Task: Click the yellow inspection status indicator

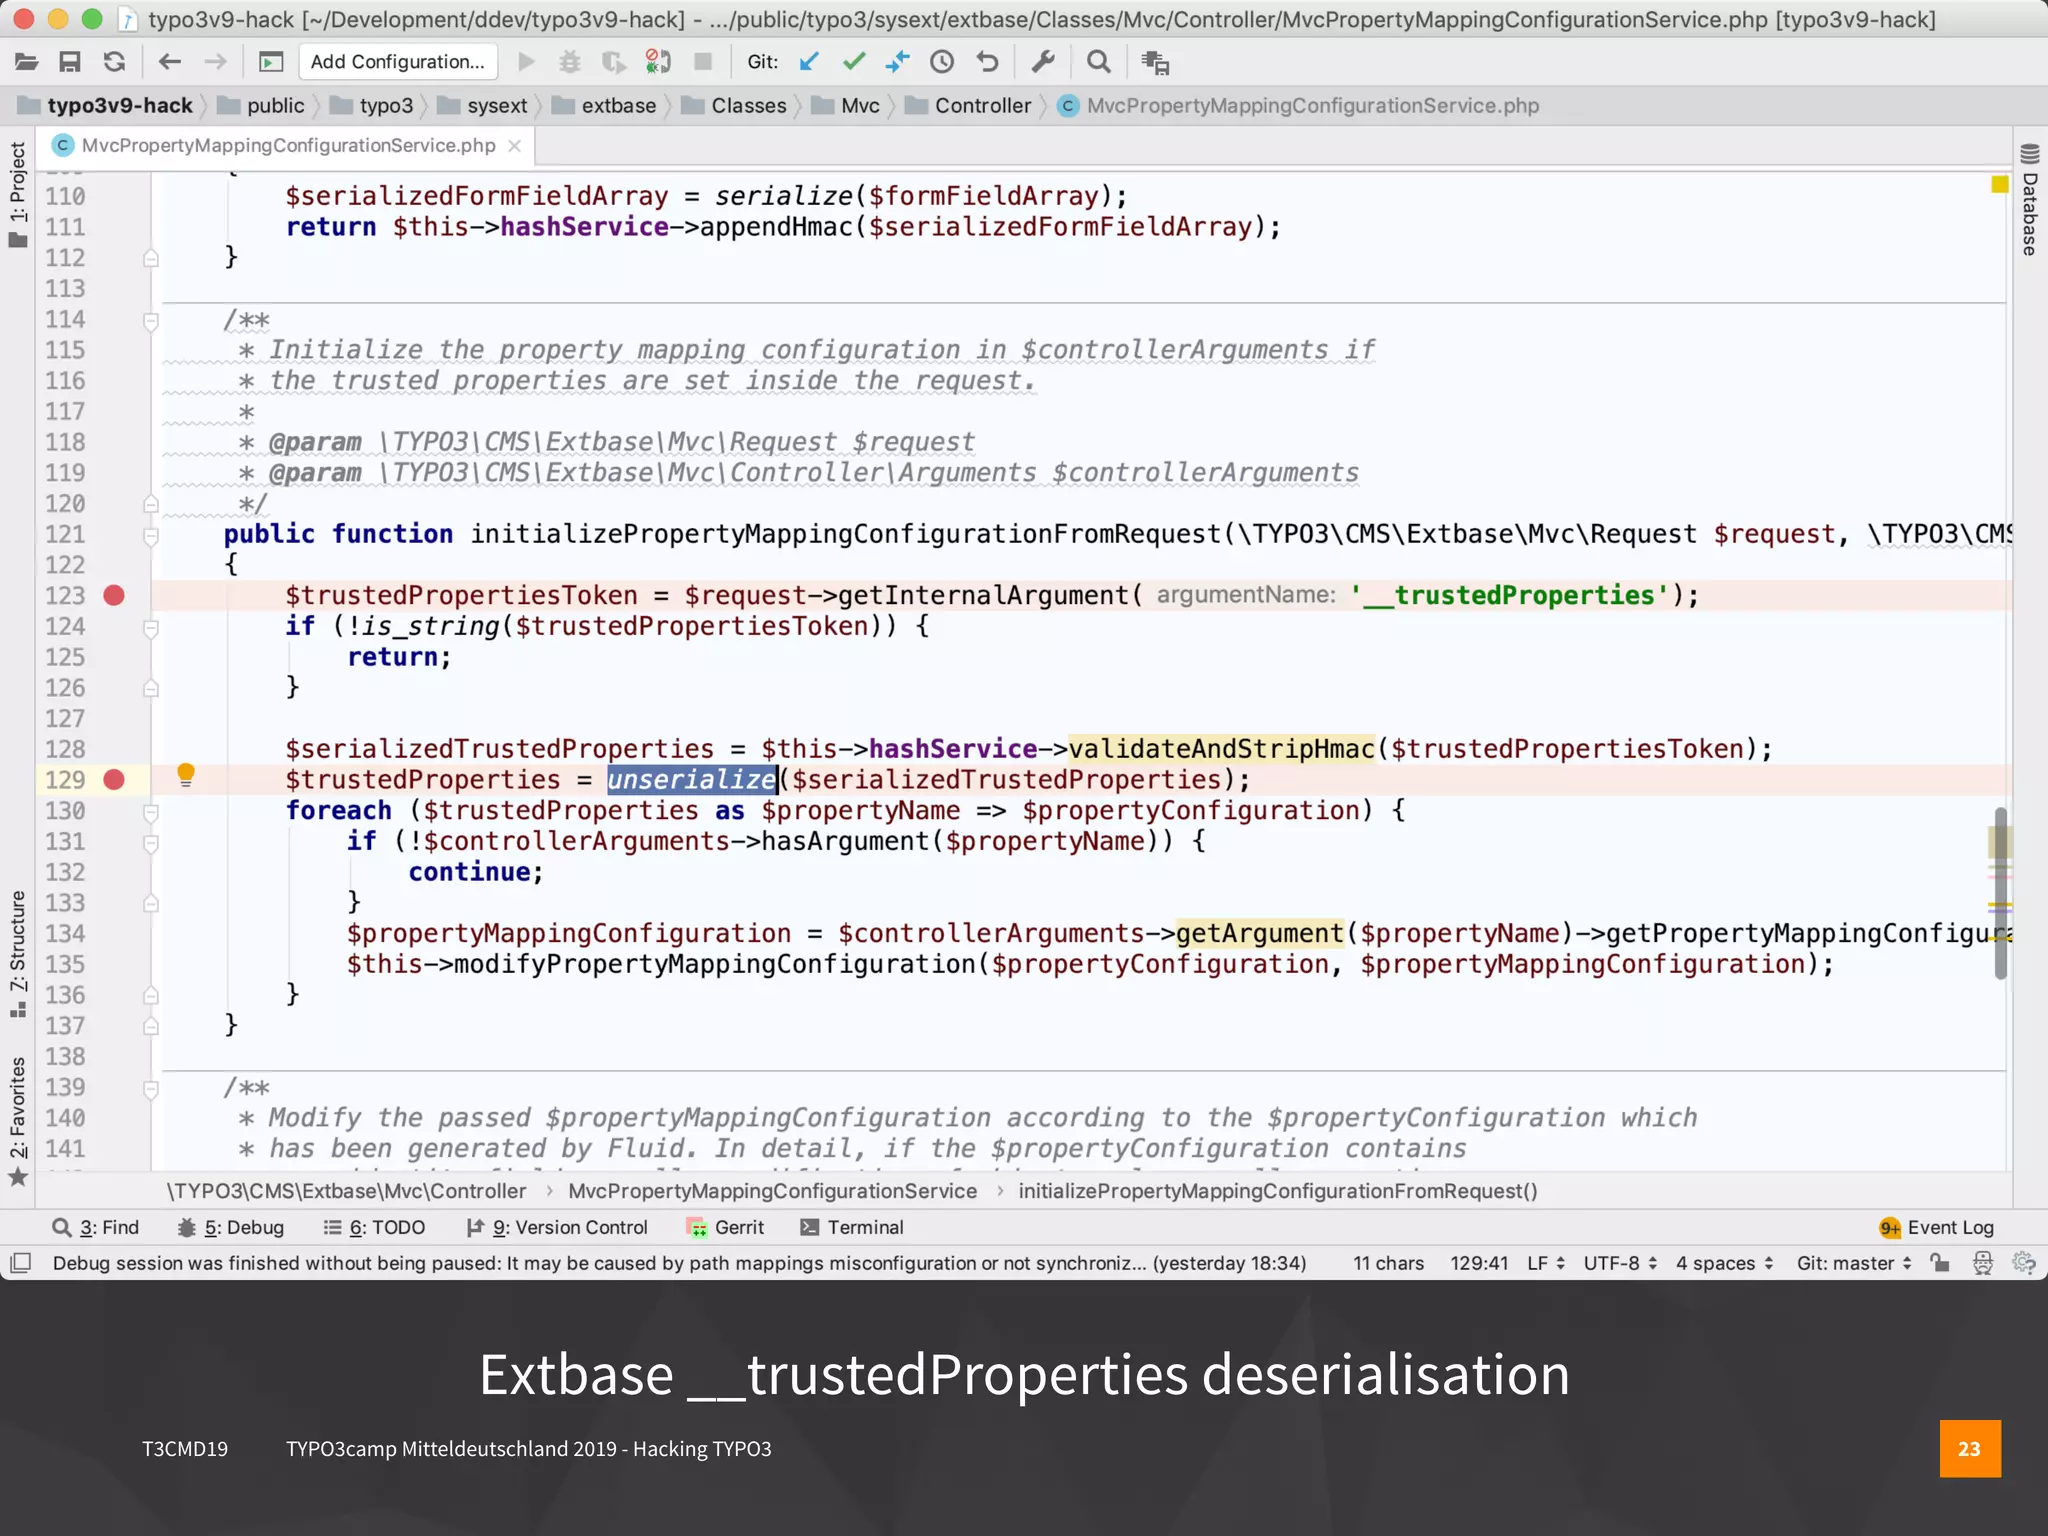Action: click(2000, 184)
